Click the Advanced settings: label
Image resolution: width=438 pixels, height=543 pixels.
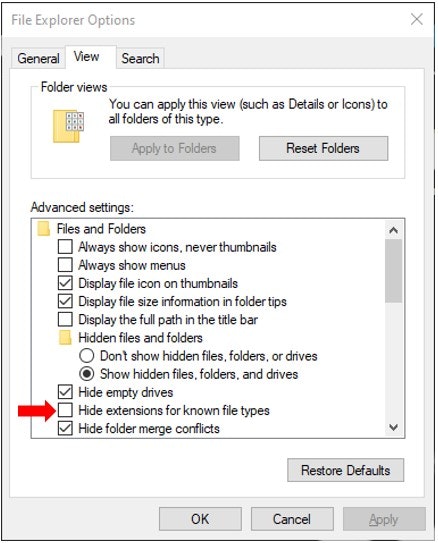82,207
